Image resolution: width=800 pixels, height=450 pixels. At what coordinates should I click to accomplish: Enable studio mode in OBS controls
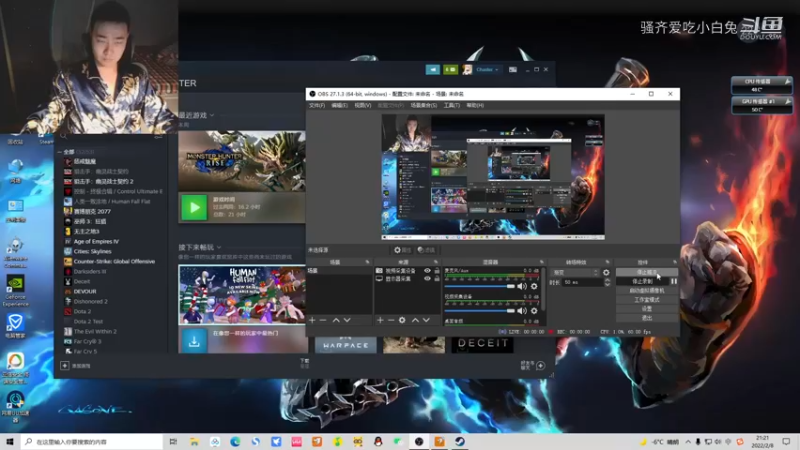click(646, 299)
